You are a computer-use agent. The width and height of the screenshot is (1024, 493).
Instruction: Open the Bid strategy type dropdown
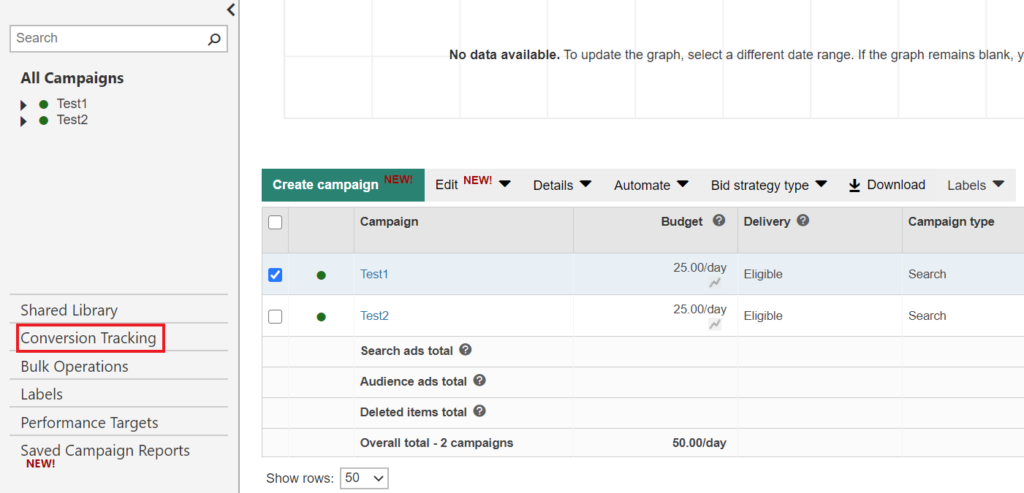coord(768,185)
